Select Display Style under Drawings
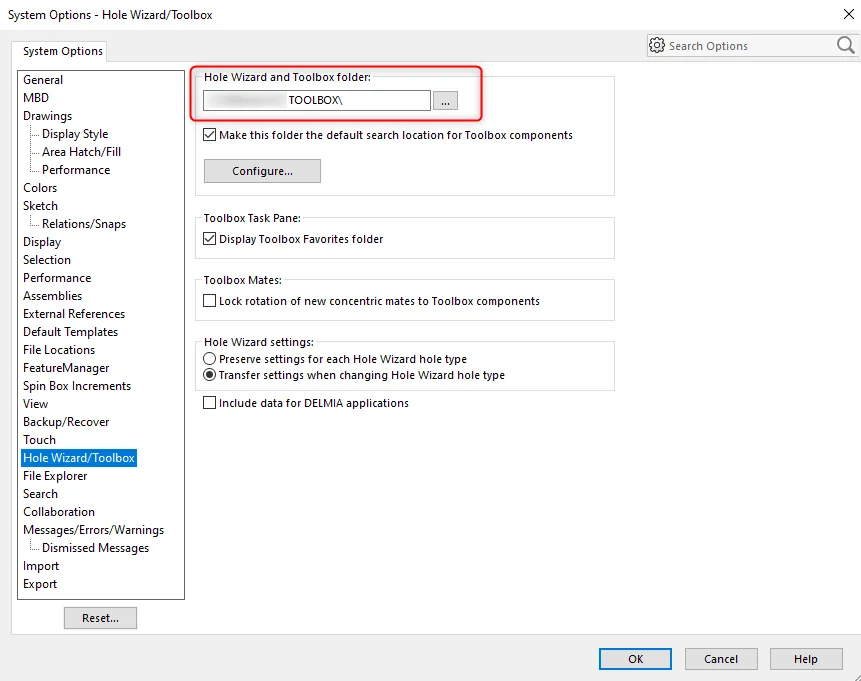 [75, 134]
